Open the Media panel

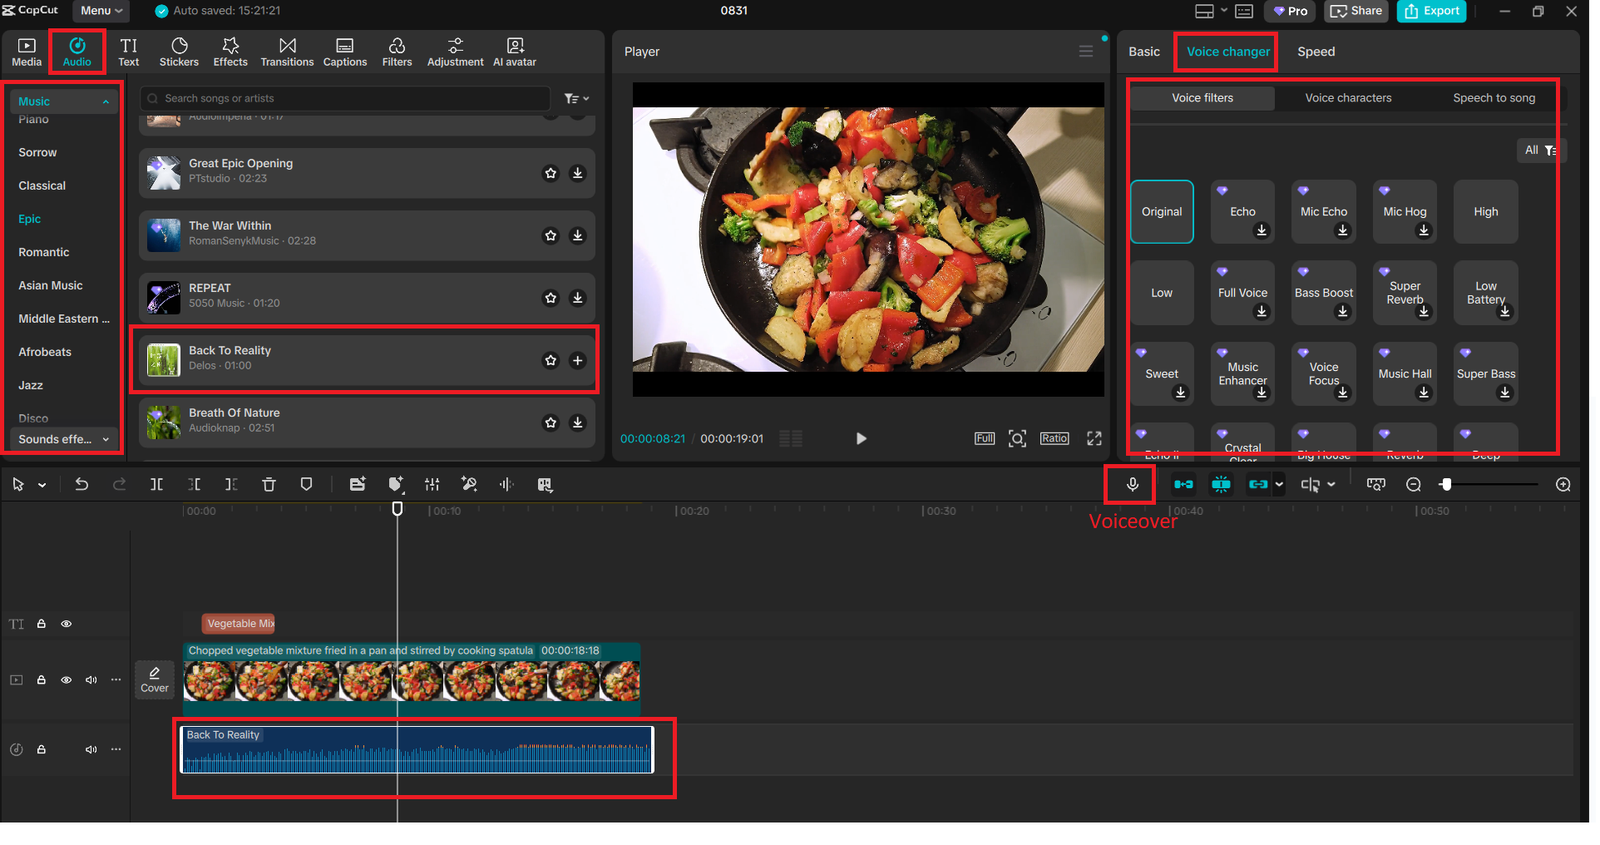[27, 52]
